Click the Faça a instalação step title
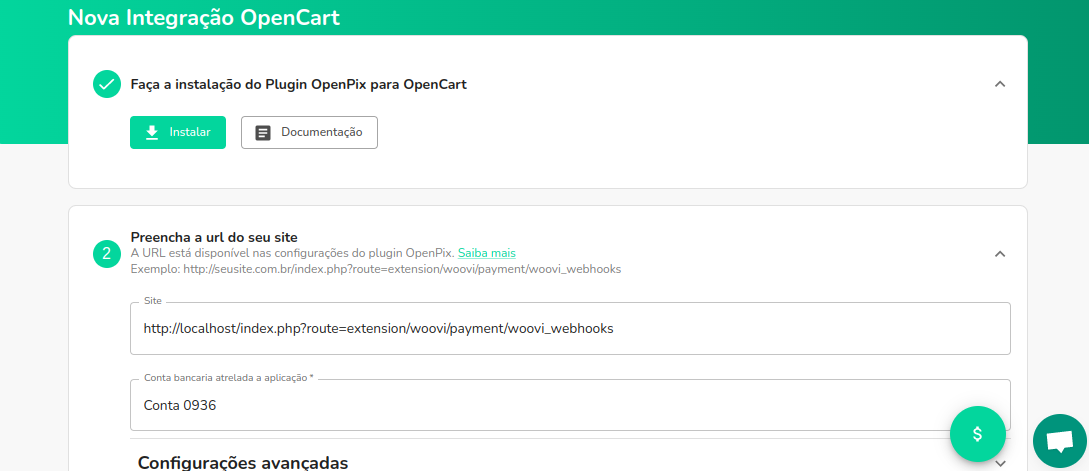 point(298,84)
